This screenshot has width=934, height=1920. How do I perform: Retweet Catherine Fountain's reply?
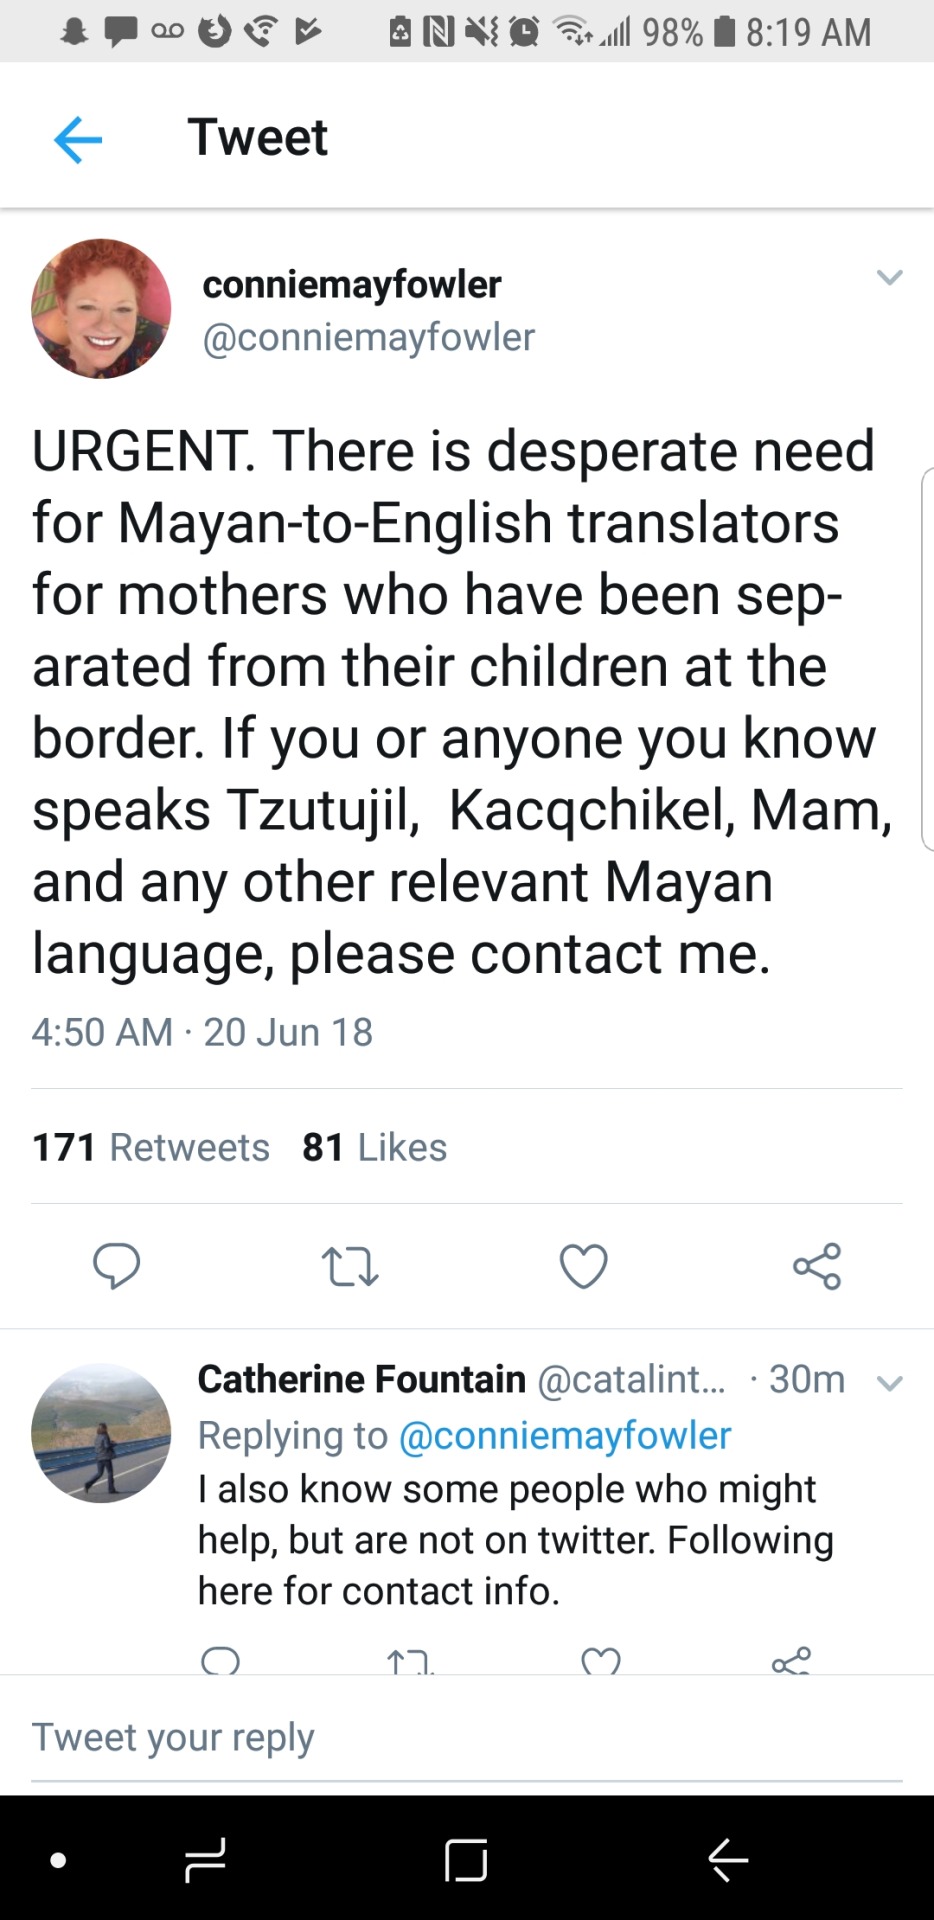point(409,1661)
